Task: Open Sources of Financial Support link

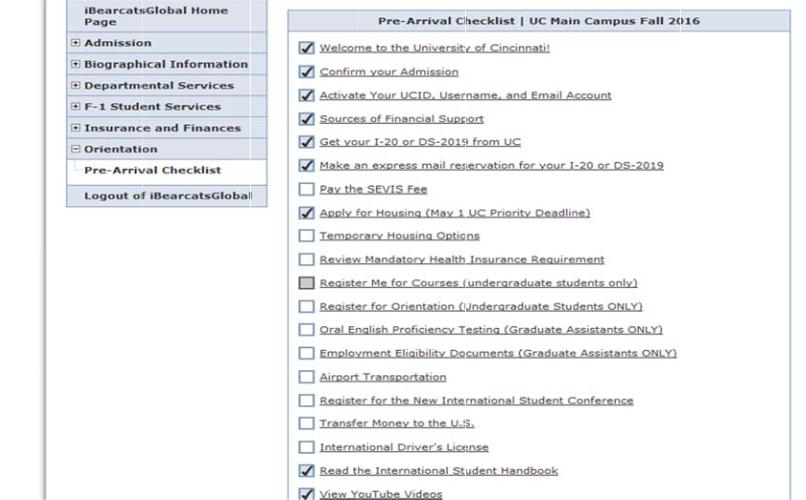Action: [x=401, y=119]
